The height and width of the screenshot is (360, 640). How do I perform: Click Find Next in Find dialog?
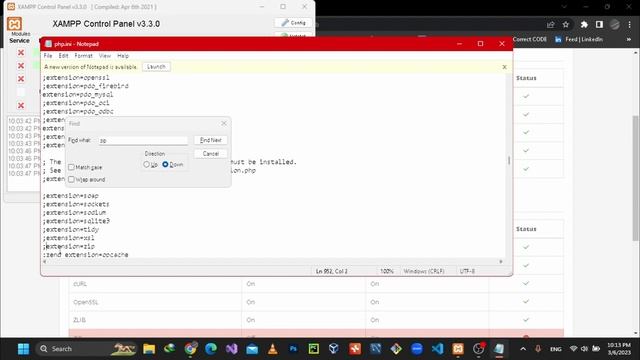[x=211, y=140]
